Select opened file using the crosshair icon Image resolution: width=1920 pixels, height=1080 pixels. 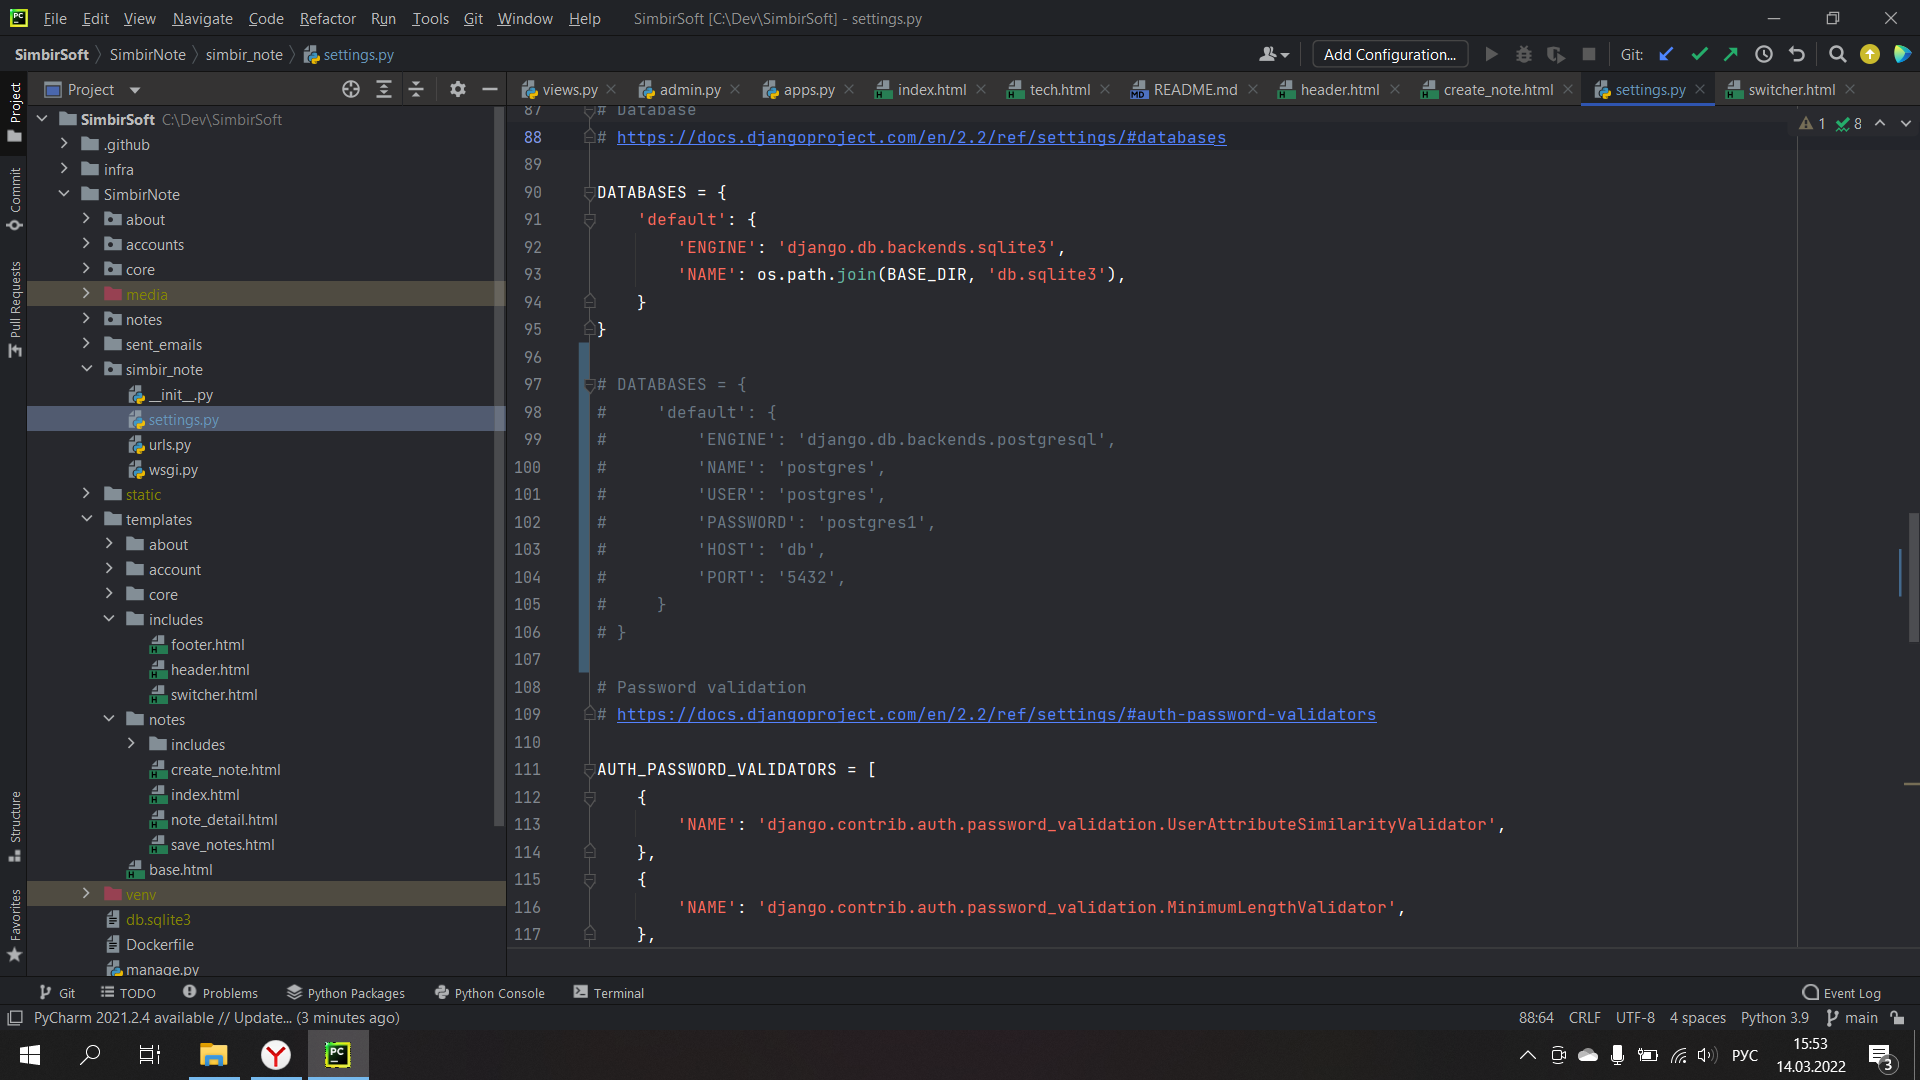350,89
